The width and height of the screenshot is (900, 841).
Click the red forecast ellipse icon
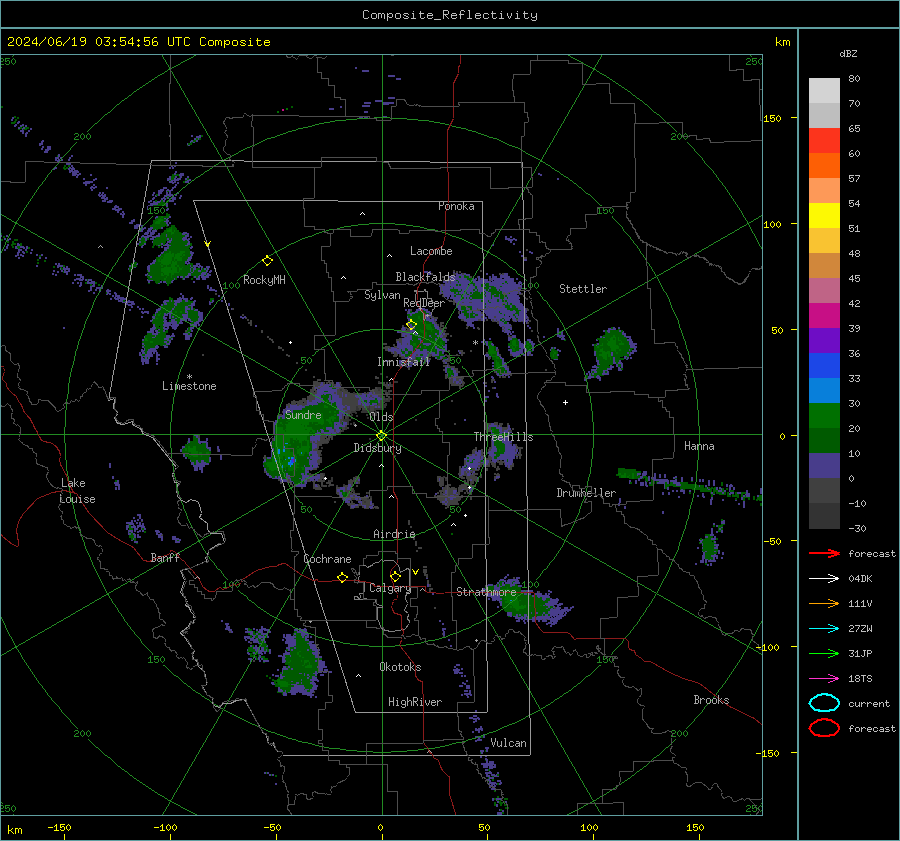[824, 728]
